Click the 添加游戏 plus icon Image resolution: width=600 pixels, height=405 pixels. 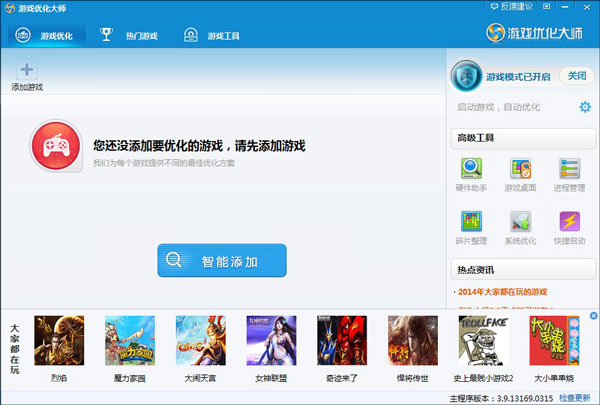coord(27,72)
